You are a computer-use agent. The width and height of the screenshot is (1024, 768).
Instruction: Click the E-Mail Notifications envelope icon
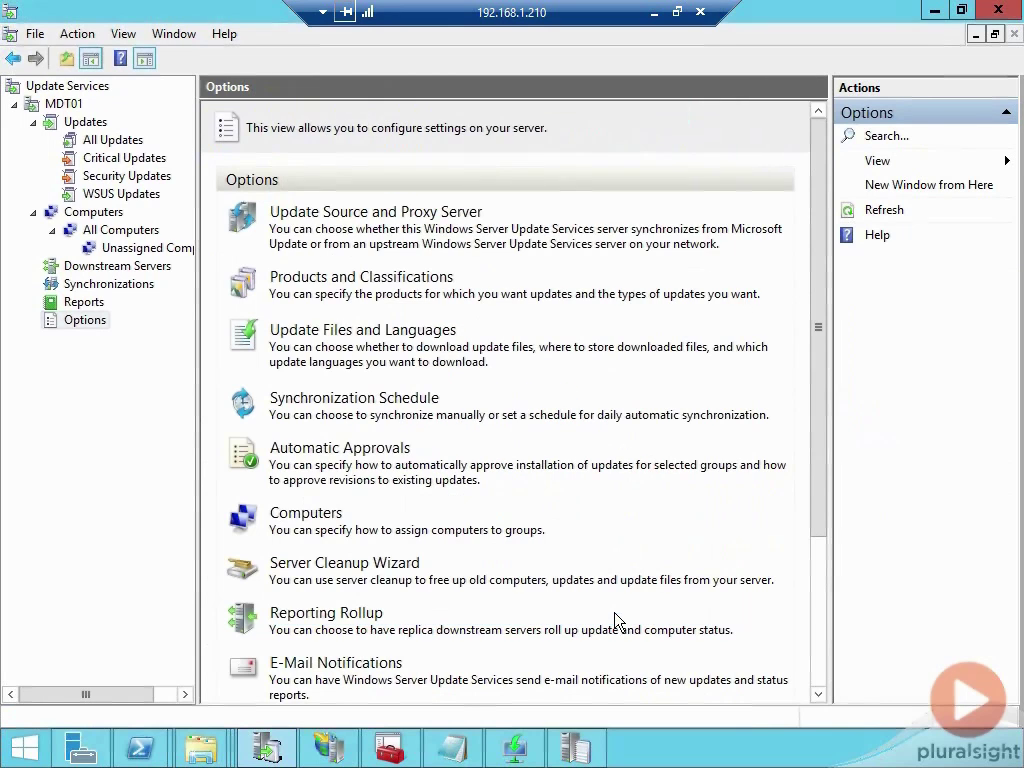click(x=243, y=667)
